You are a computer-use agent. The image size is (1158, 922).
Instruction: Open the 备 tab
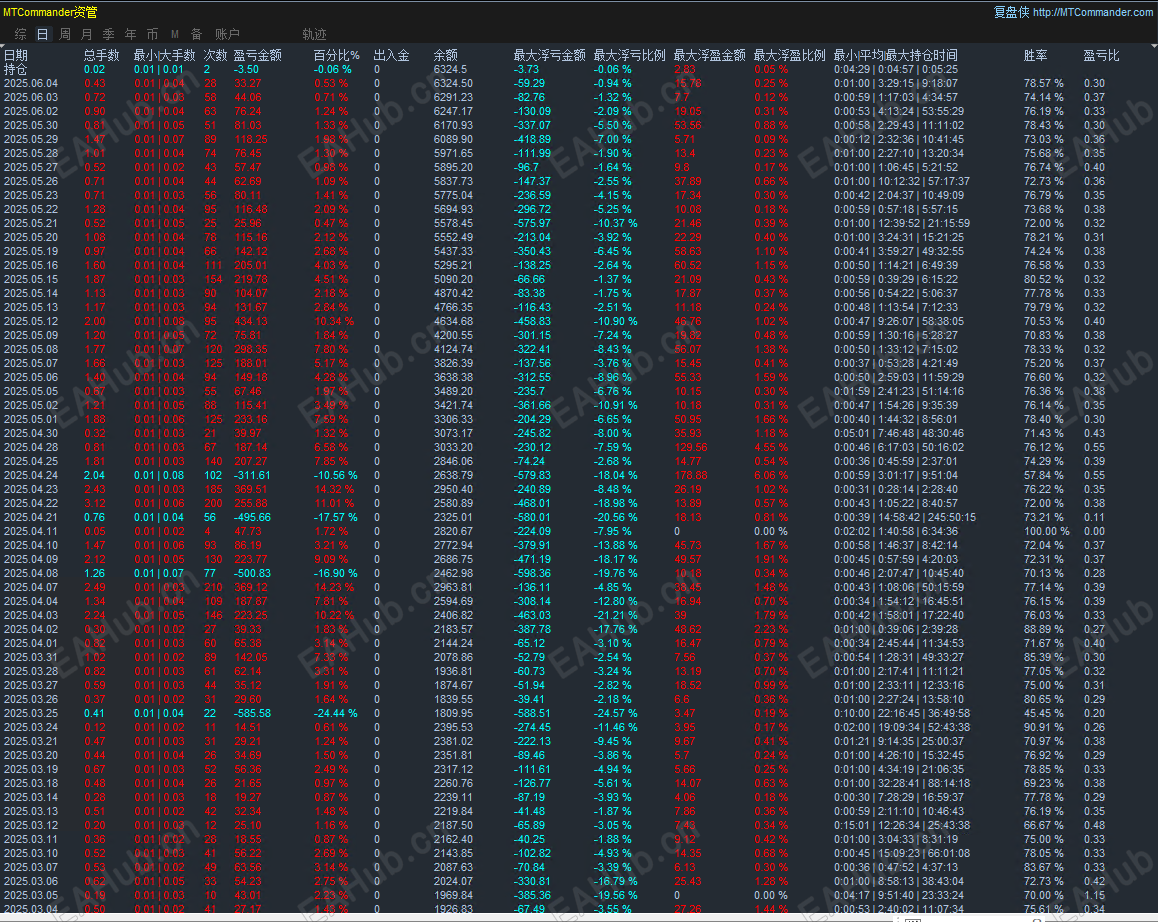[x=196, y=34]
